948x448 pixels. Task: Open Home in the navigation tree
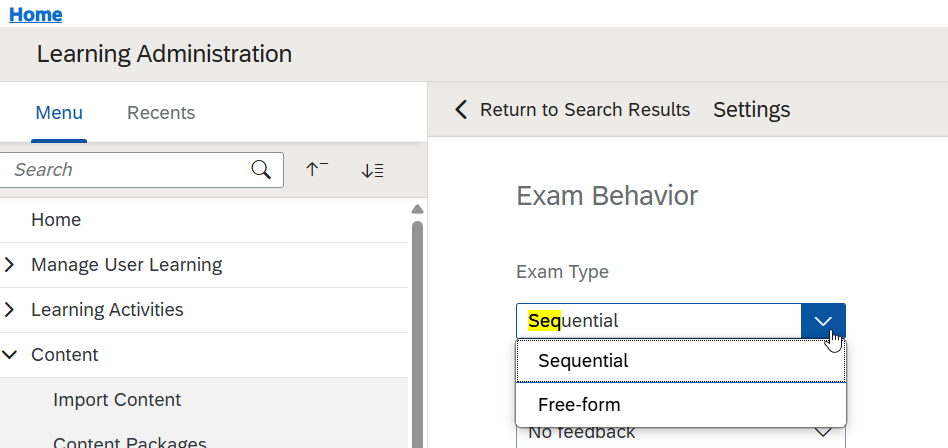56,220
